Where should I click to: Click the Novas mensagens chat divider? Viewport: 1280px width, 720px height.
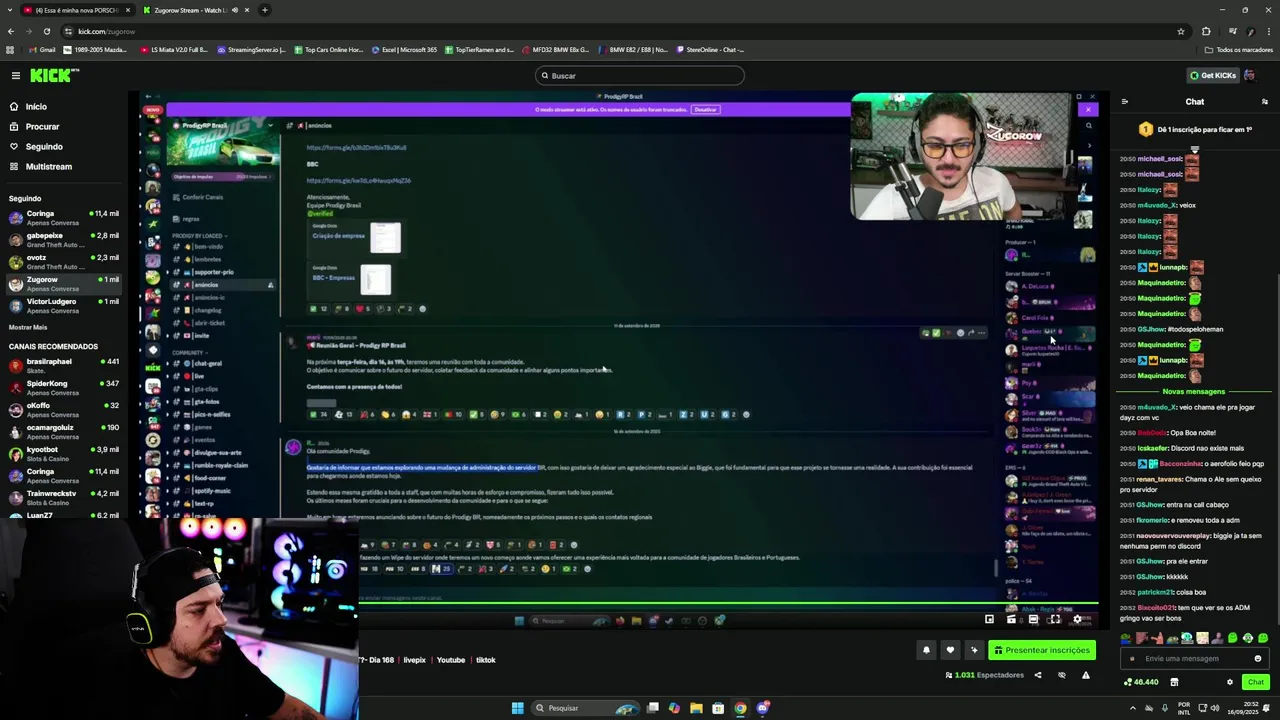pos(1193,392)
